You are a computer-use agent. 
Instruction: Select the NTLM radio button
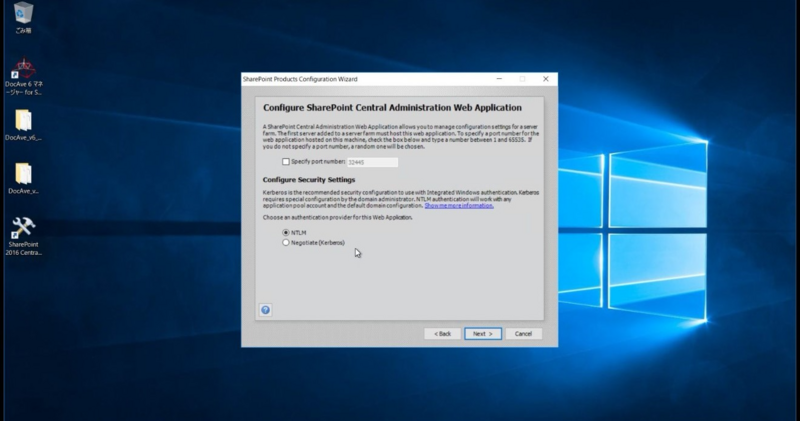pos(286,232)
